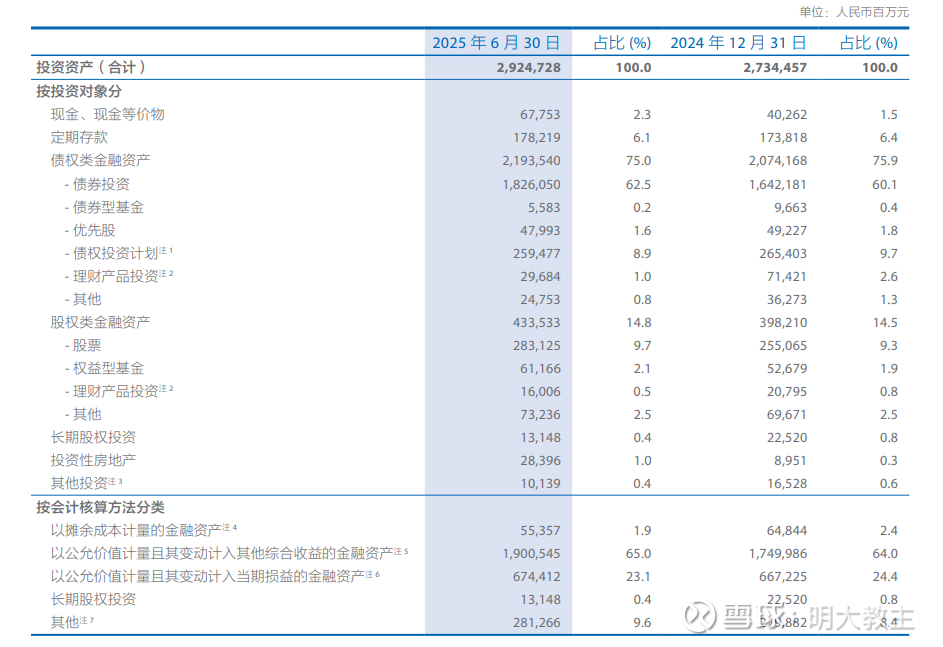This screenshot has height=647, width=943.
Task: Select the cell showing 67,753
Action: (x=540, y=115)
